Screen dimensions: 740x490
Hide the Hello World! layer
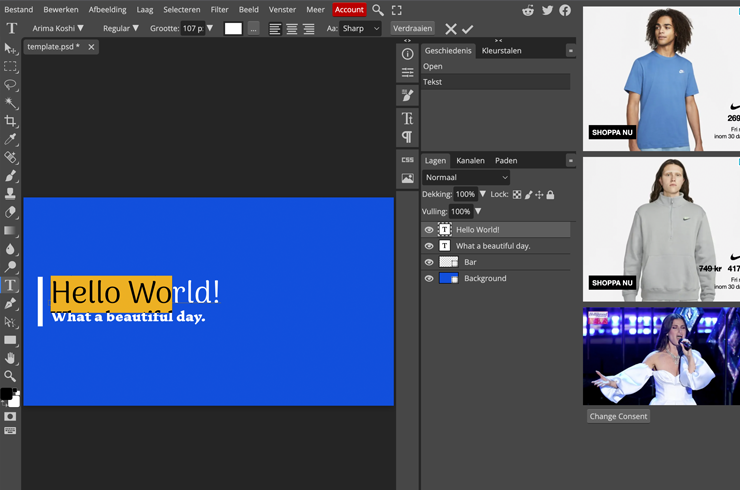[429, 230]
